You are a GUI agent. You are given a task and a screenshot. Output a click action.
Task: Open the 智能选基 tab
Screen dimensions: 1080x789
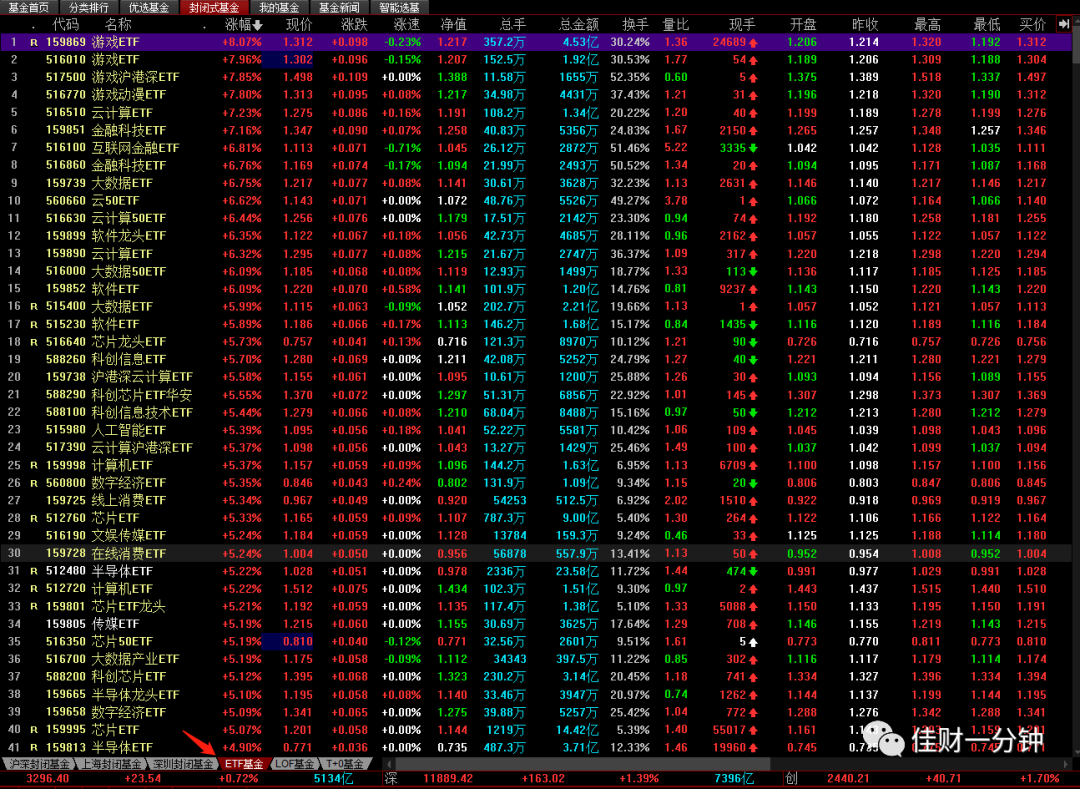399,8
